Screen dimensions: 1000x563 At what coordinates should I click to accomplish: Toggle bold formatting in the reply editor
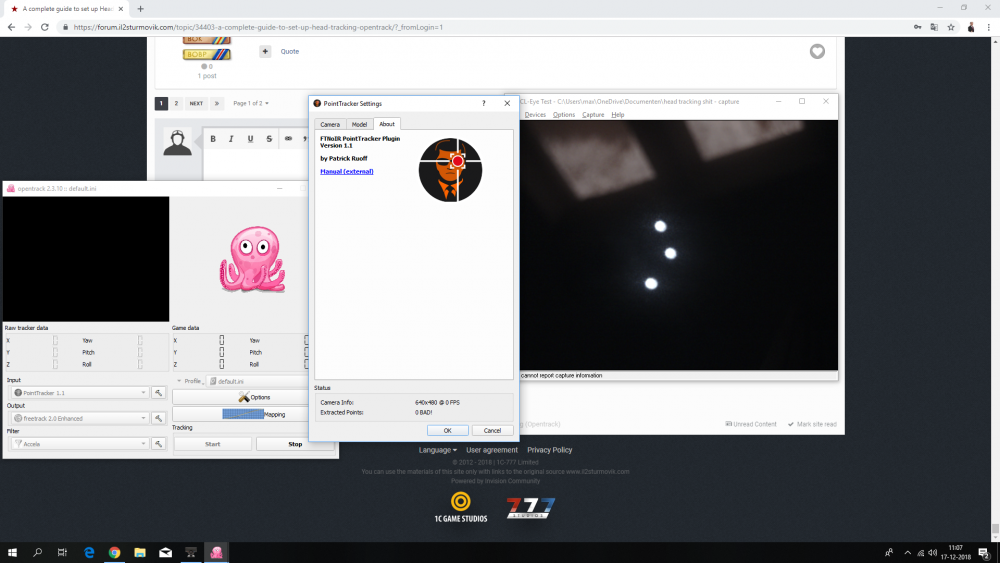[x=213, y=139]
